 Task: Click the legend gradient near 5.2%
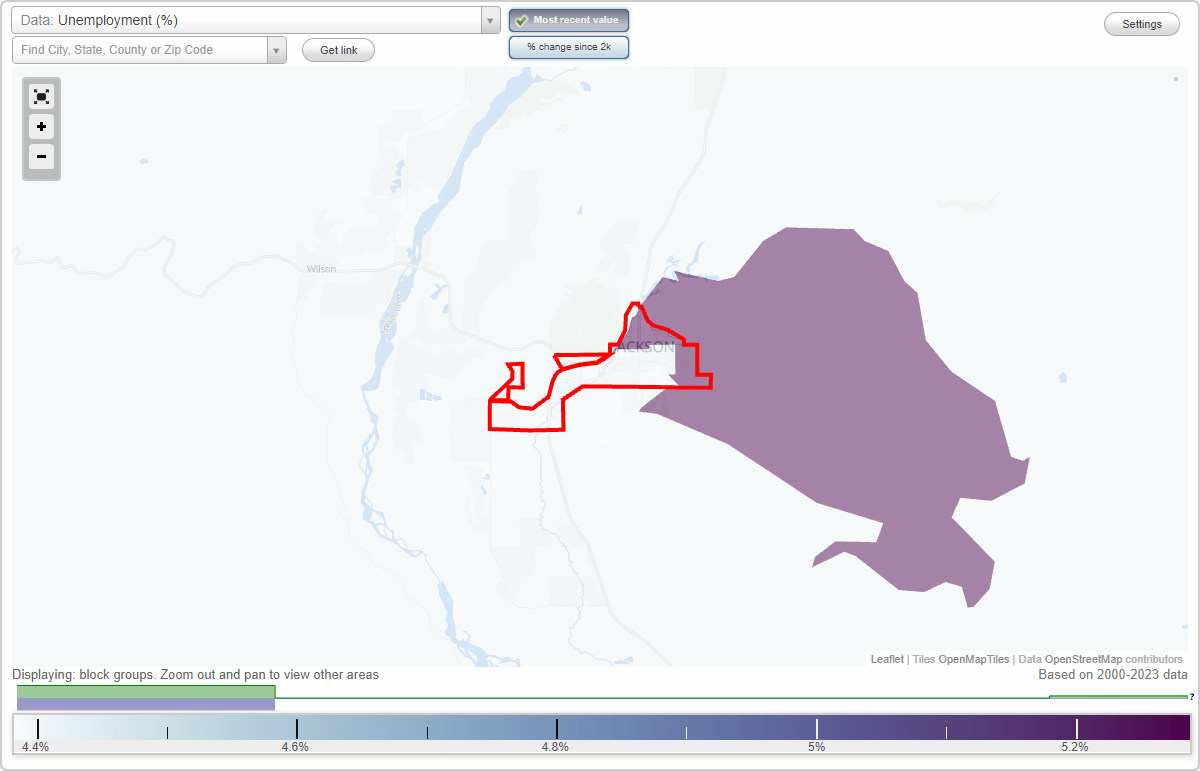pos(1076,728)
